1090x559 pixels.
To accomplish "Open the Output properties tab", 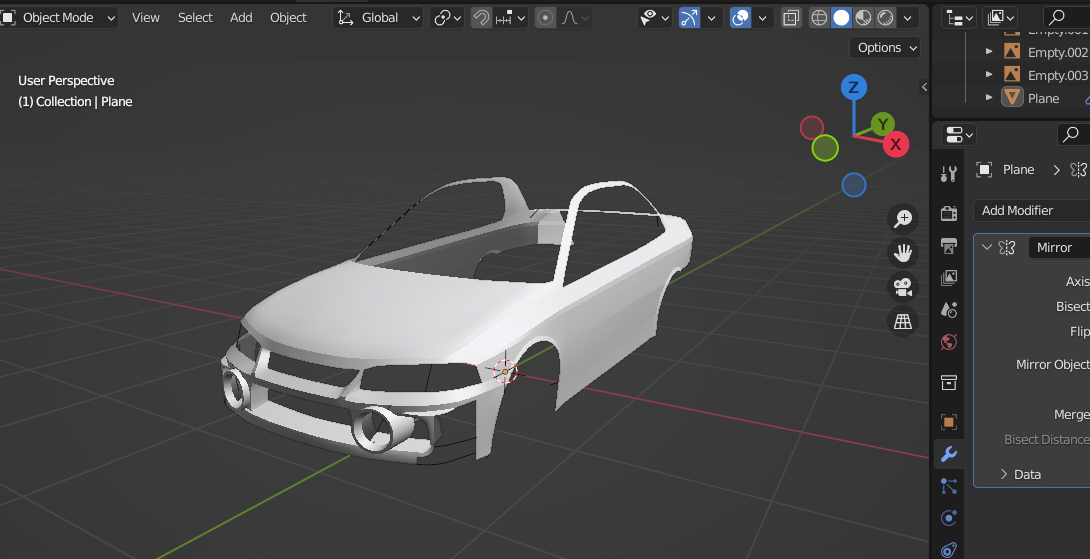I will tap(949, 245).
